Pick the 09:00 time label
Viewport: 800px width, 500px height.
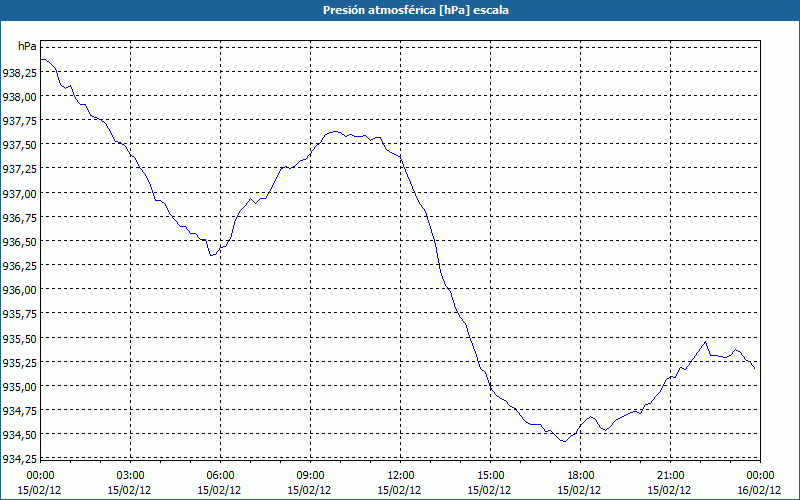coord(310,476)
